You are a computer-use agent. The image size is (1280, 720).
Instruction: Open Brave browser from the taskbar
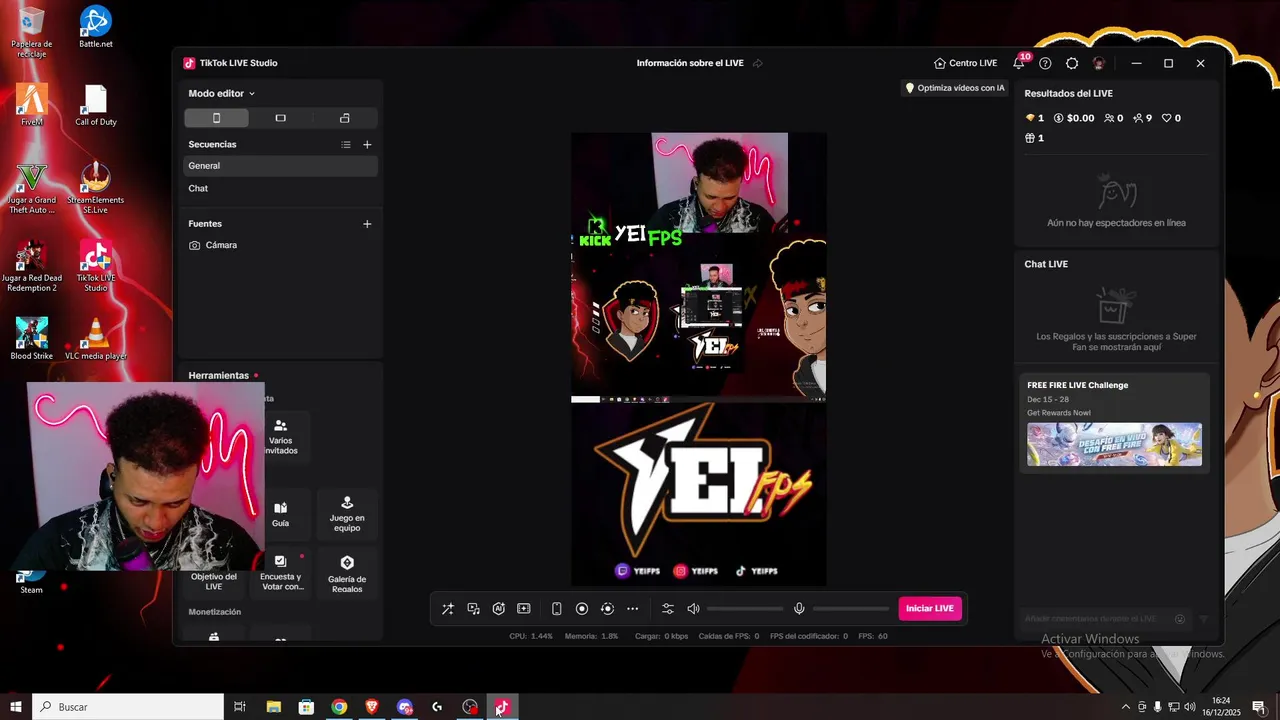pos(372,707)
